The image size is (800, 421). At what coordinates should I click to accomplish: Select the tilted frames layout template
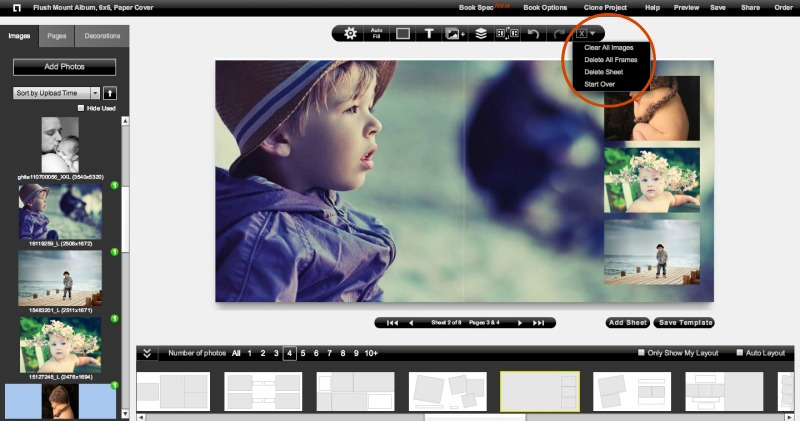[447, 391]
